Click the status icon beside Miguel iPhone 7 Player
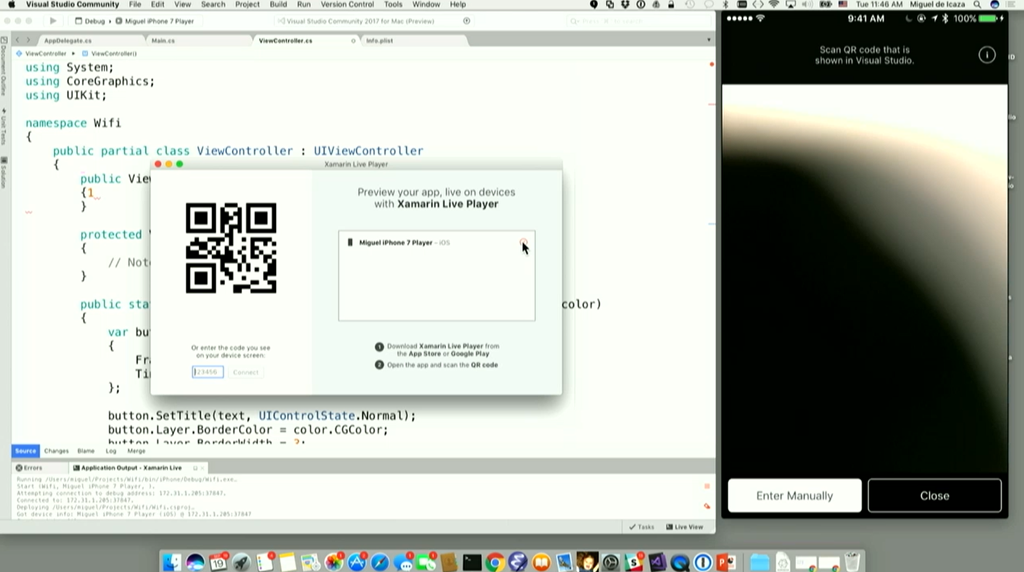This screenshot has height=572, width=1024. (x=523, y=242)
